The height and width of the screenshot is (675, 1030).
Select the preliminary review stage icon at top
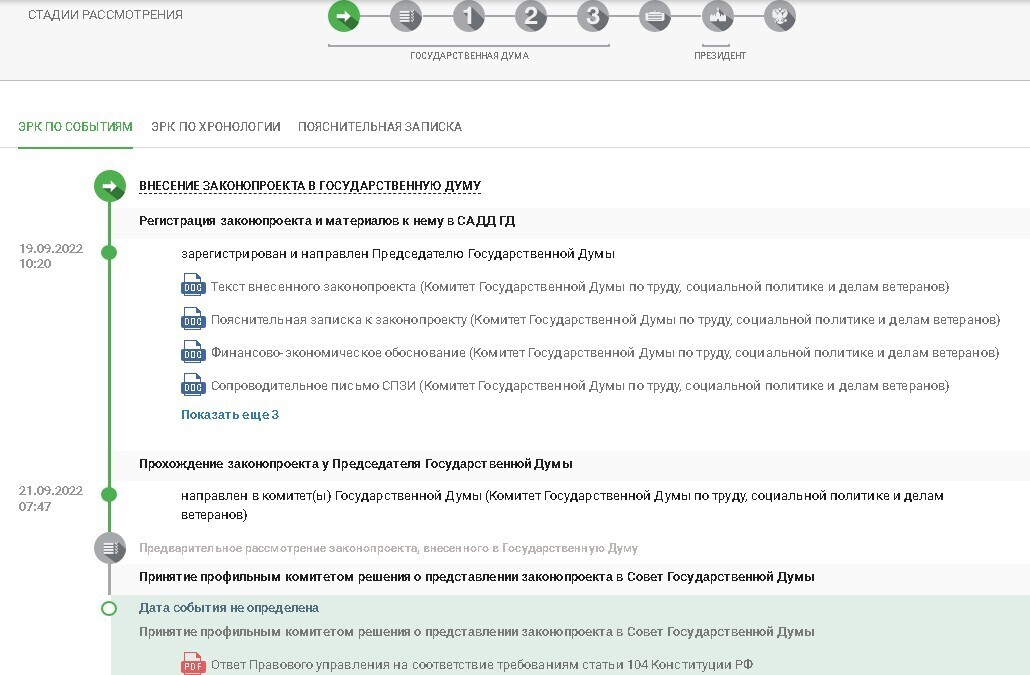point(406,16)
